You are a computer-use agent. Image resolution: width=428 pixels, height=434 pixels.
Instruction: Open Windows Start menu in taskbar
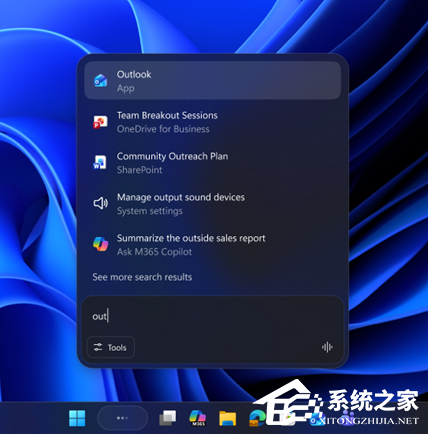pyautogui.click(x=77, y=418)
